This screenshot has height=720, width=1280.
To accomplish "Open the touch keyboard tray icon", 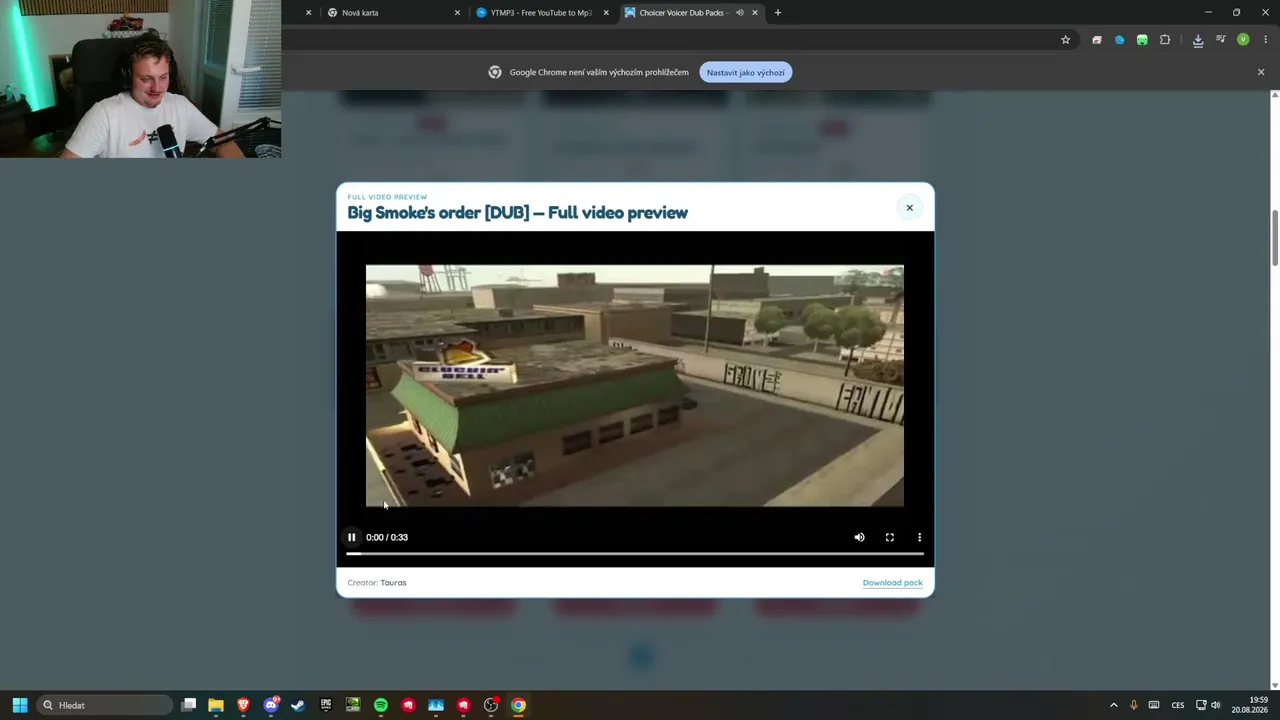I will (1154, 705).
